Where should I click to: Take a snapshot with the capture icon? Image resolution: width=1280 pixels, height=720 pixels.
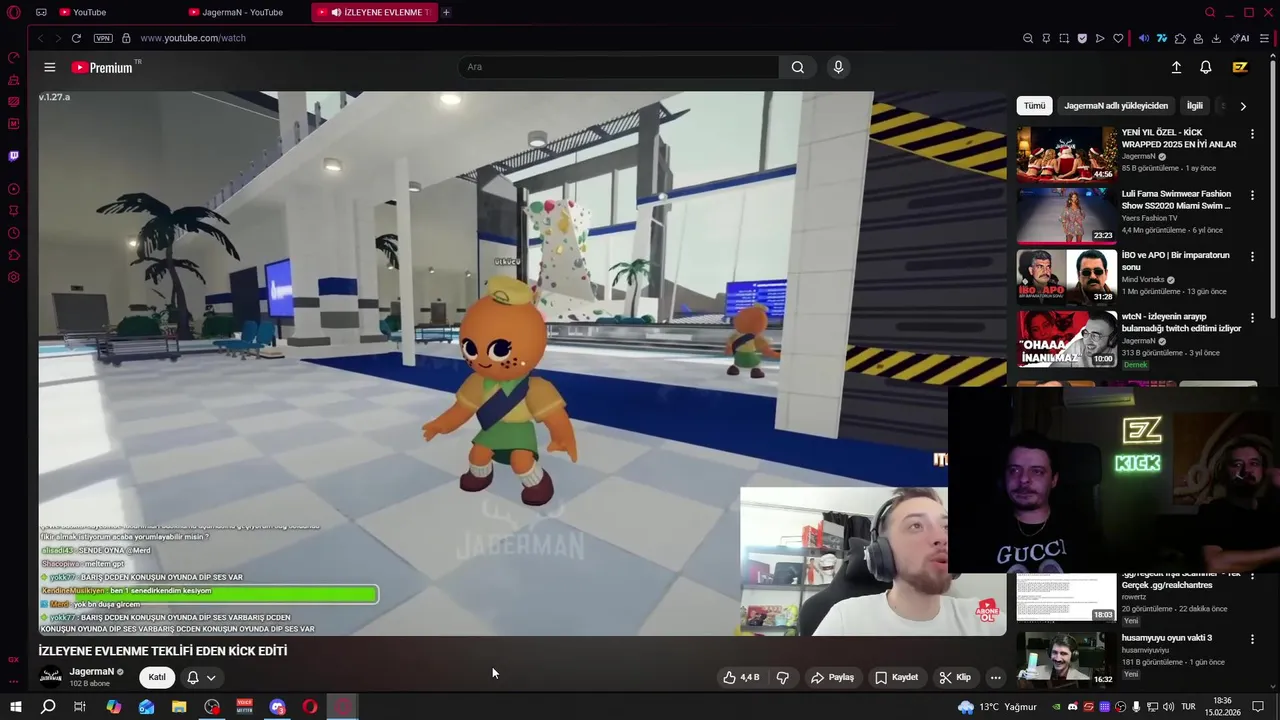click(x=1064, y=38)
